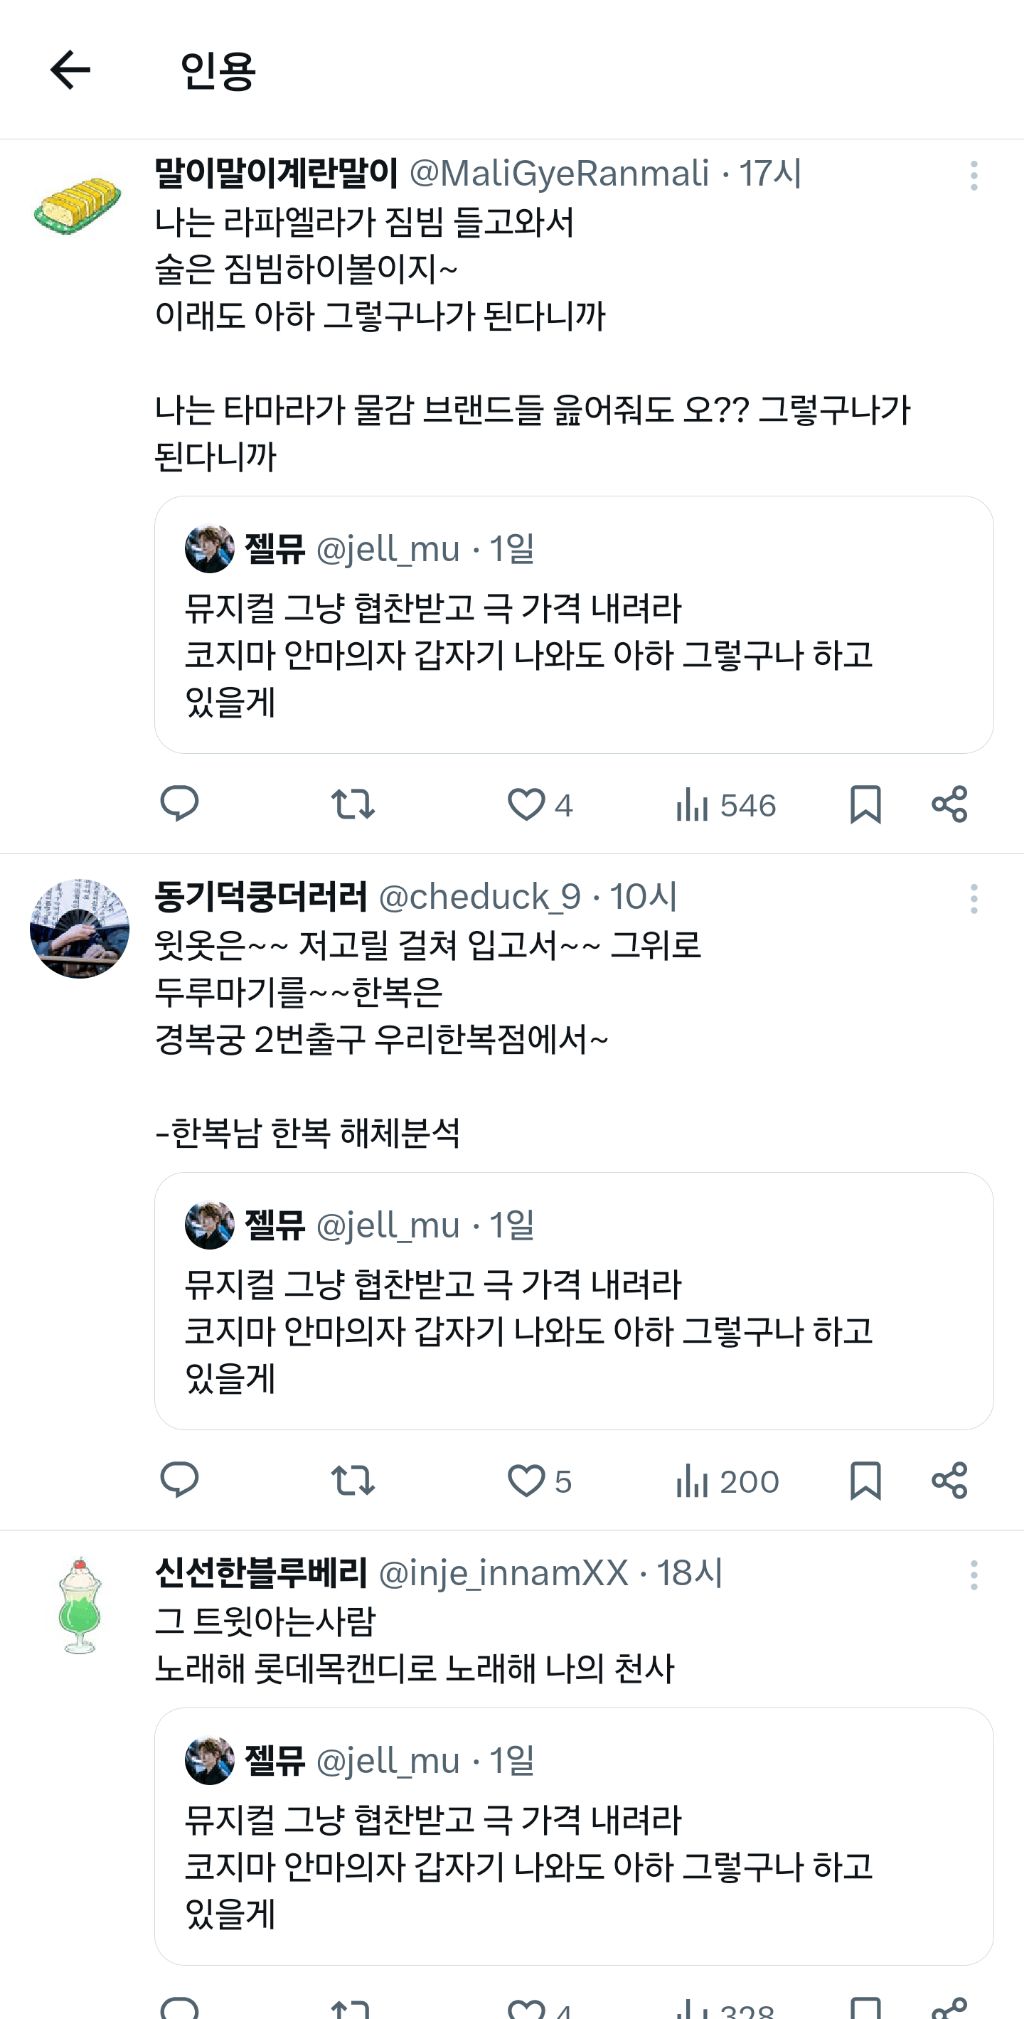Image resolution: width=1024 pixels, height=2019 pixels.
Task: Share 말이말이계란말이's tweet
Action: pos(949,804)
